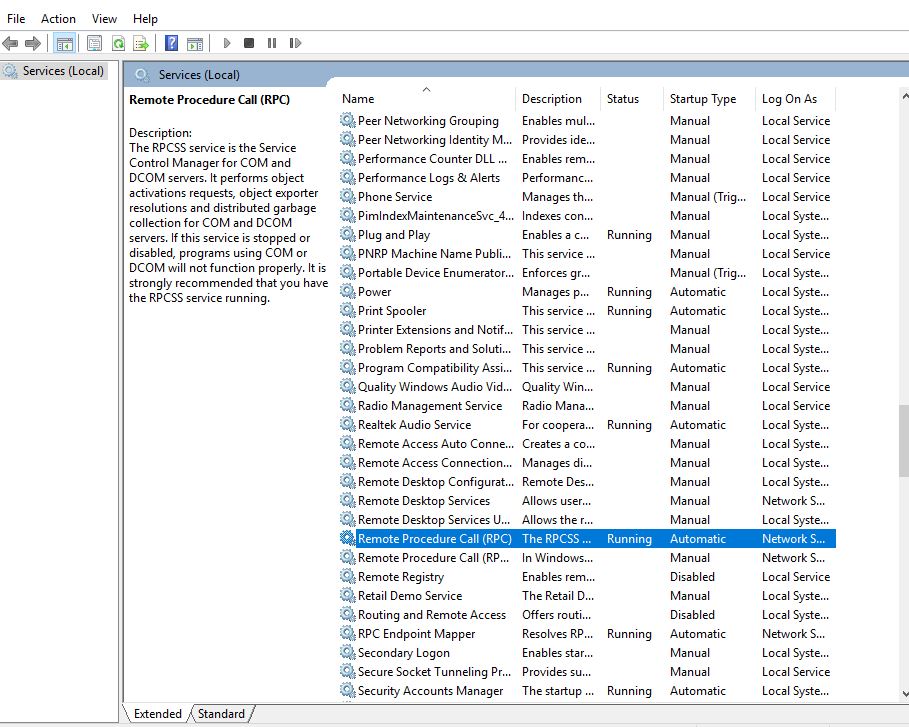Click the Export List toolbar icon

141,43
